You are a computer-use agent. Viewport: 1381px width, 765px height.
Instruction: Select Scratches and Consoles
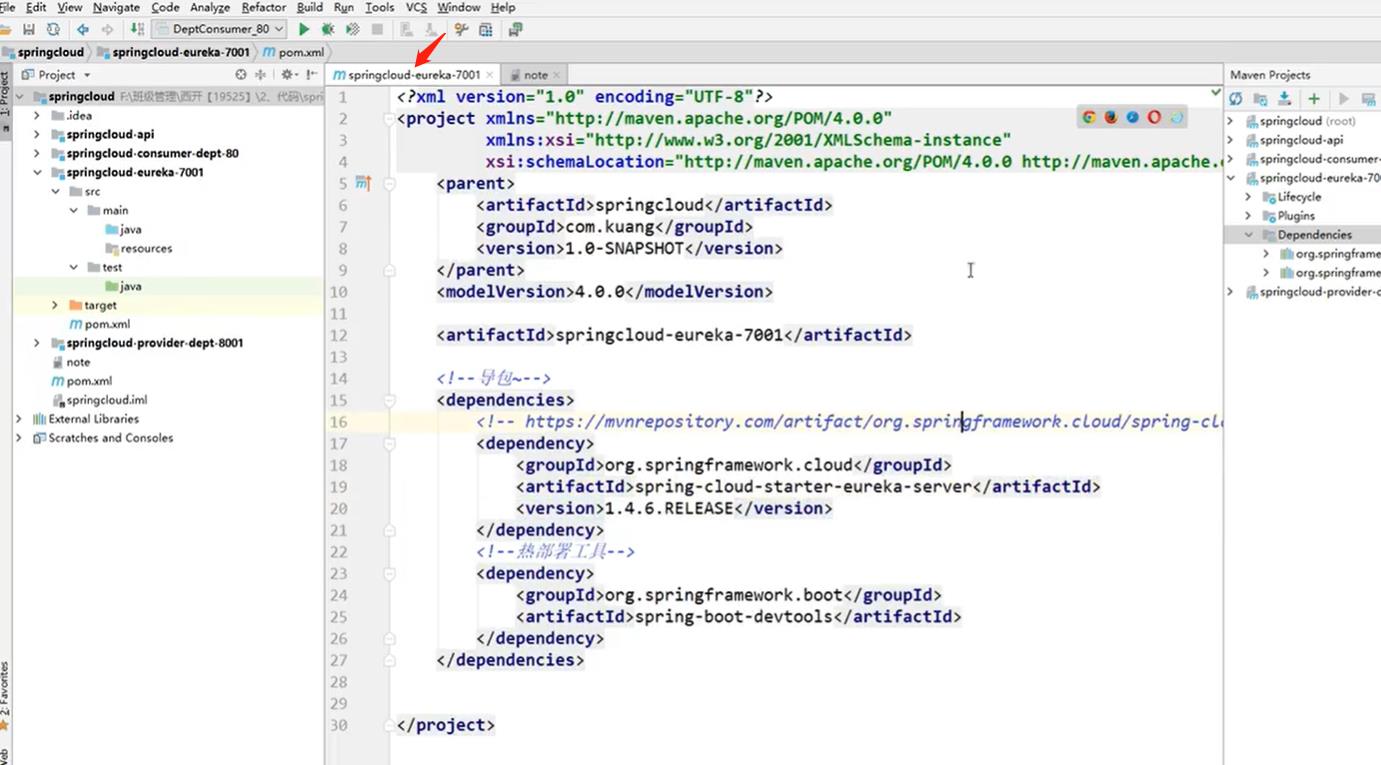tap(103, 438)
